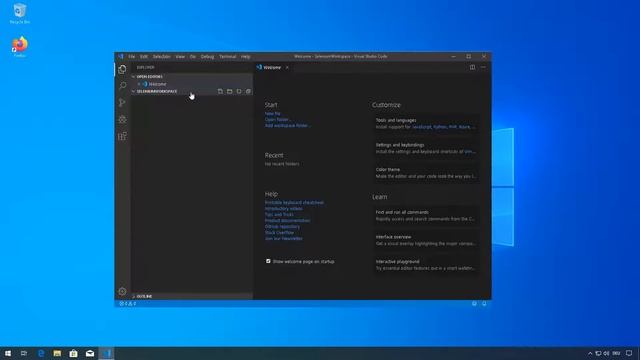640x360 pixels.
Task: Launch Microsoft Edge from taskbar
Action: (x=41, y=353)
